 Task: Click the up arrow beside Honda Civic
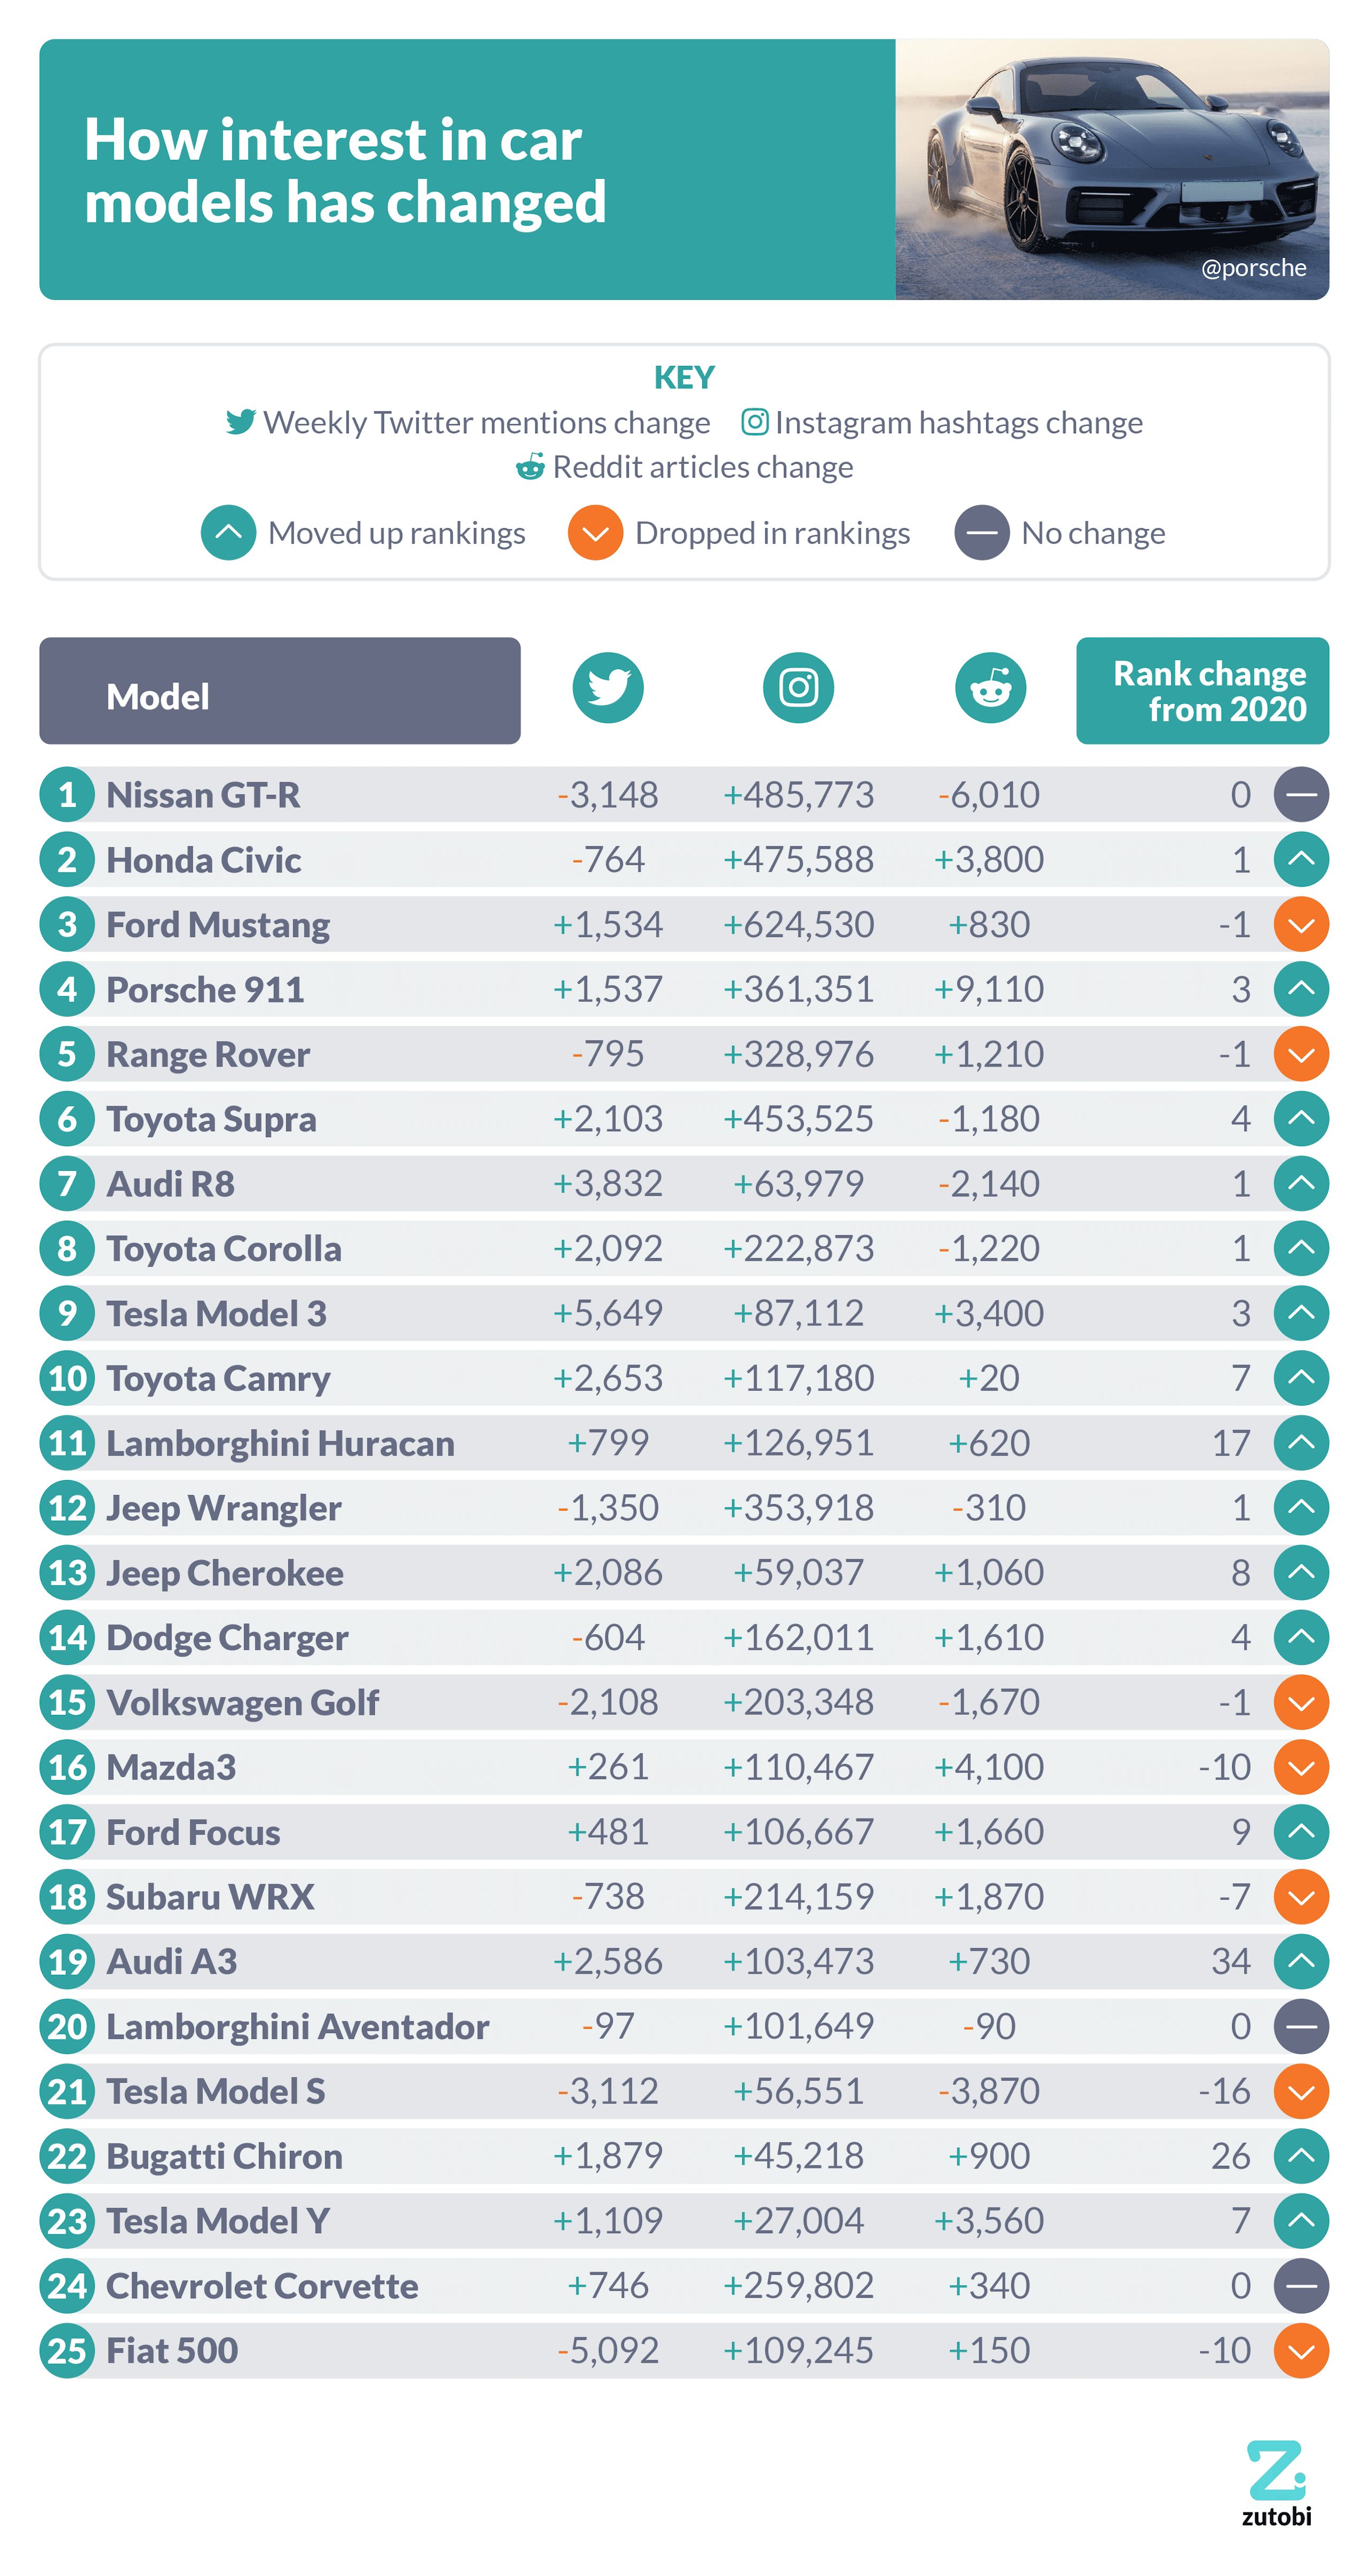click(x=1300, y=860)
